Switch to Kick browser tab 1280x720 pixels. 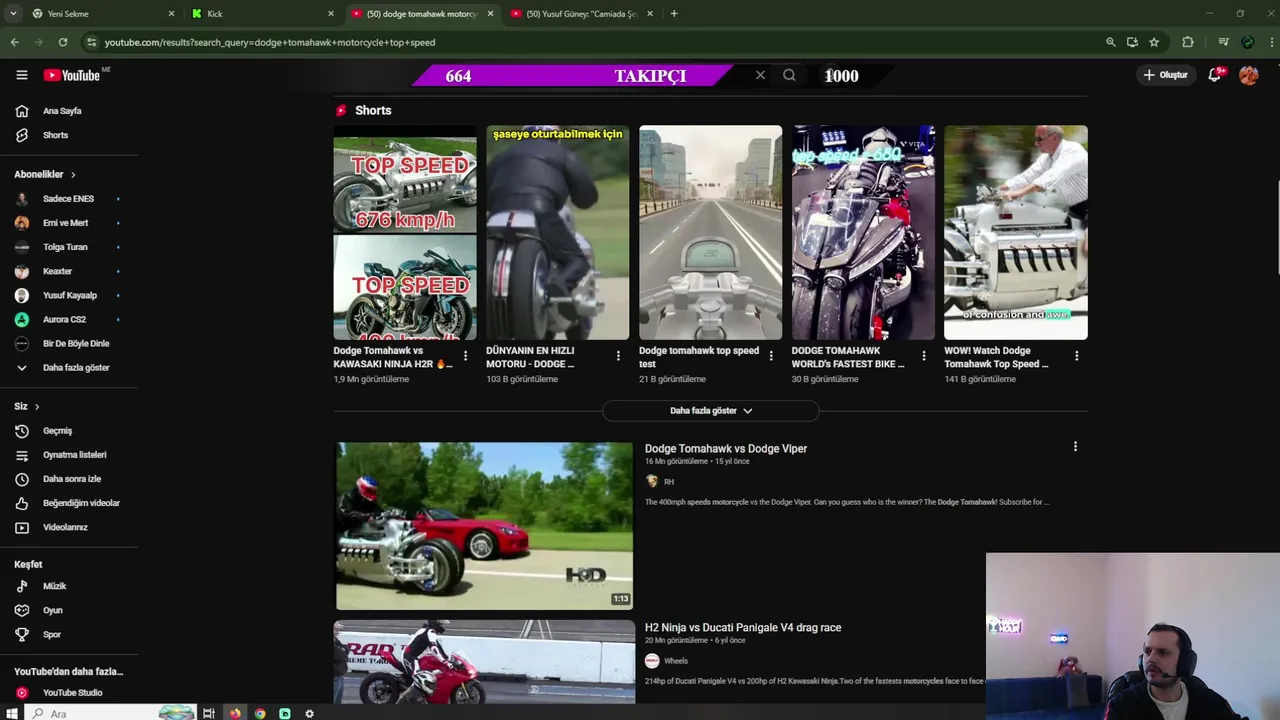(262, 14)
